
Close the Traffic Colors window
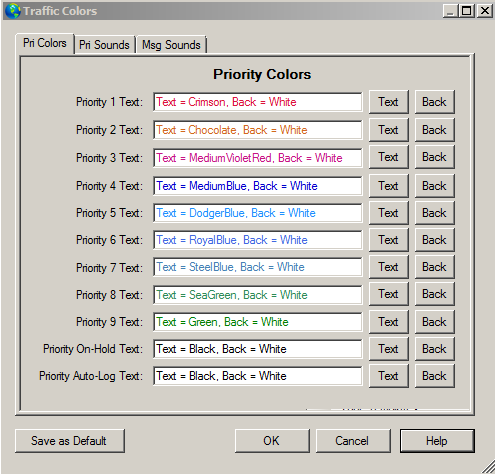tap(485, 11)
